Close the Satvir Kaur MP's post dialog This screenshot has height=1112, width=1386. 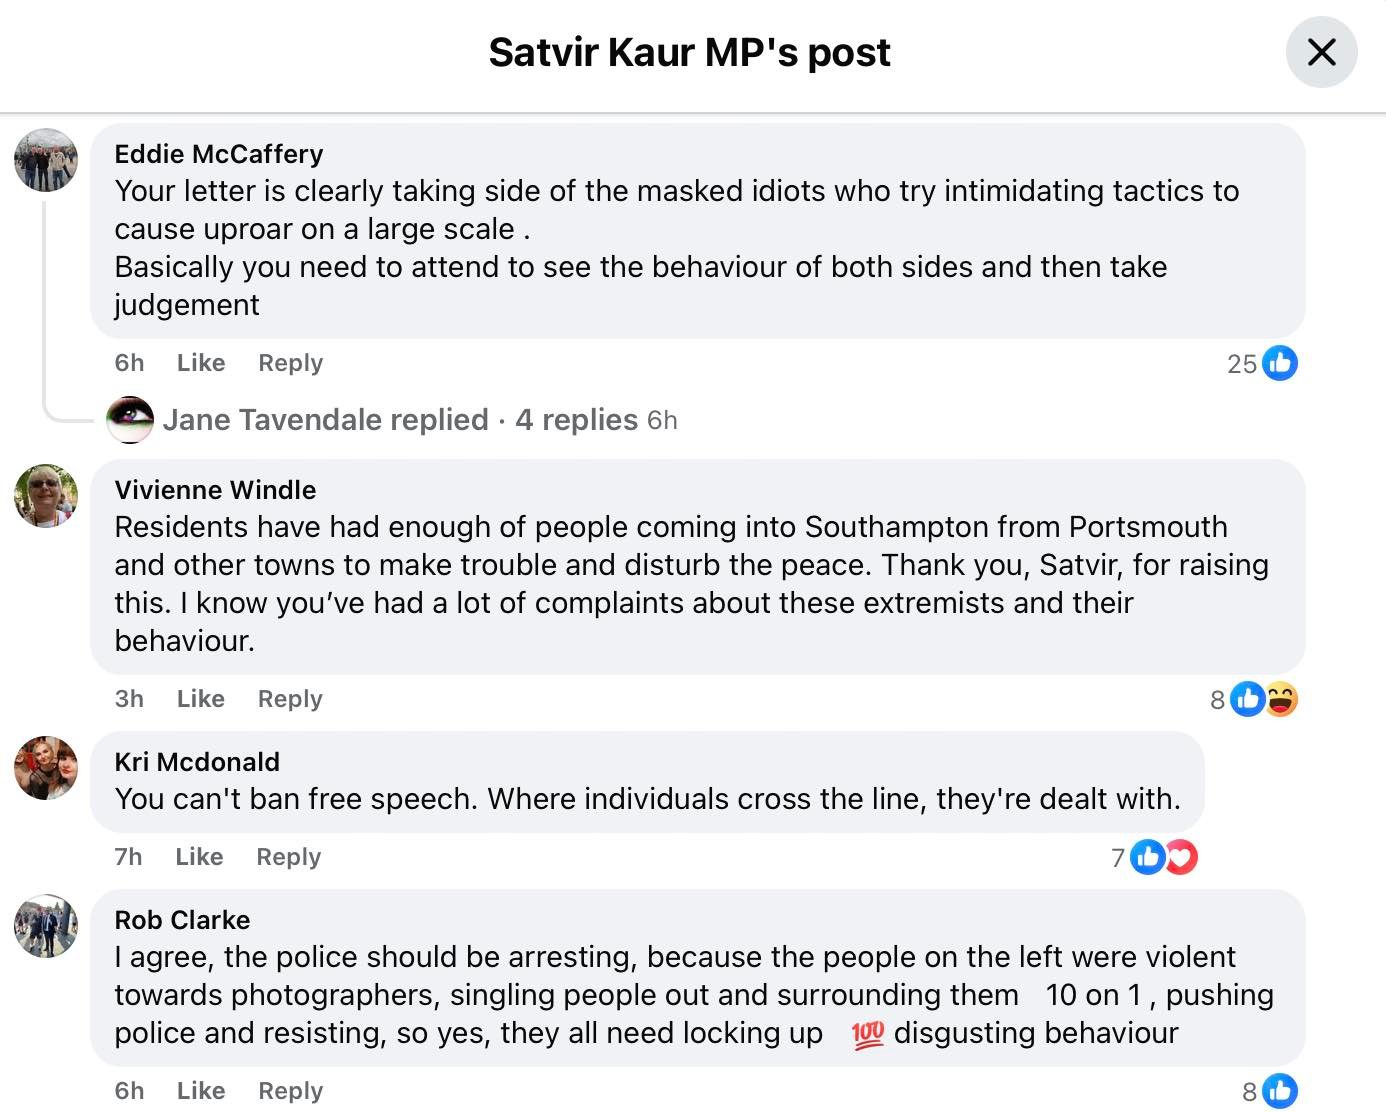[1321, 52]
